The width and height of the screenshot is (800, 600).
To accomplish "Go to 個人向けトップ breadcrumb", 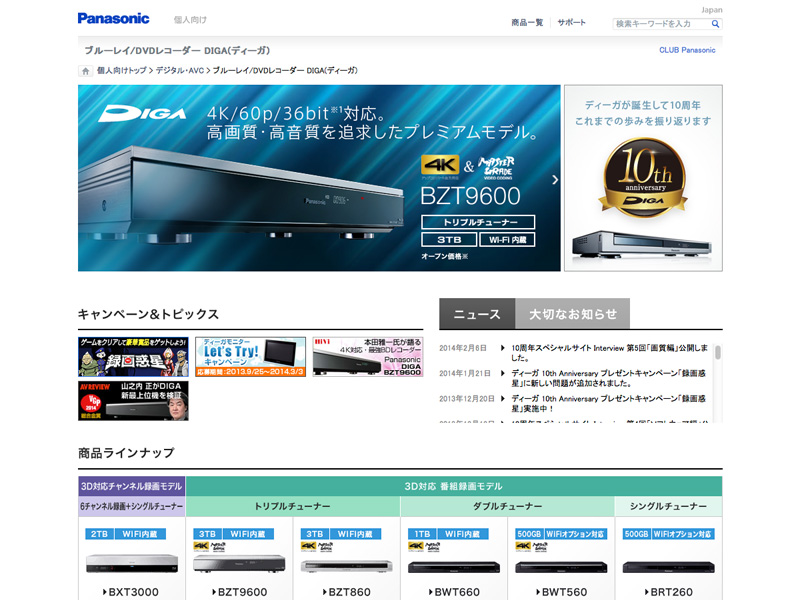I will 121,70.
